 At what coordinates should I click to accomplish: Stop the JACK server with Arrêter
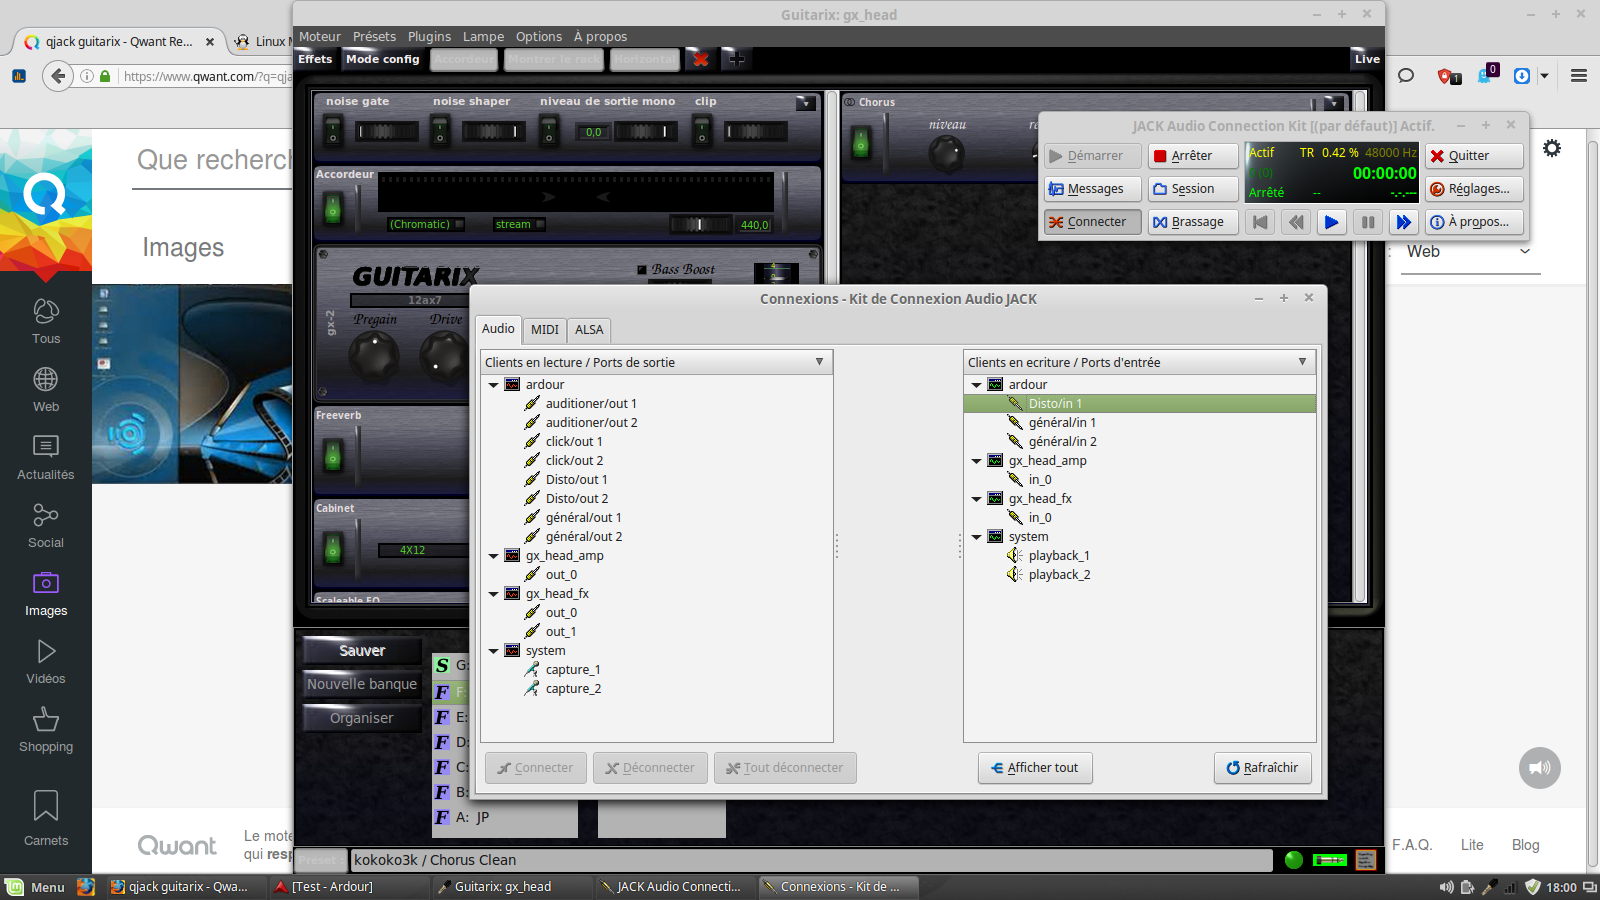[x=1193, y=156]
